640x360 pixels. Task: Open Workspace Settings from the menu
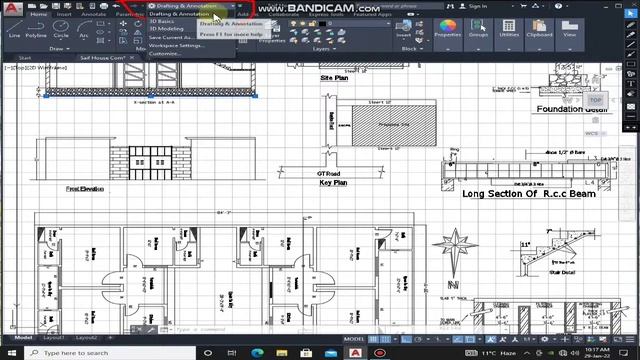click(177, 45)
